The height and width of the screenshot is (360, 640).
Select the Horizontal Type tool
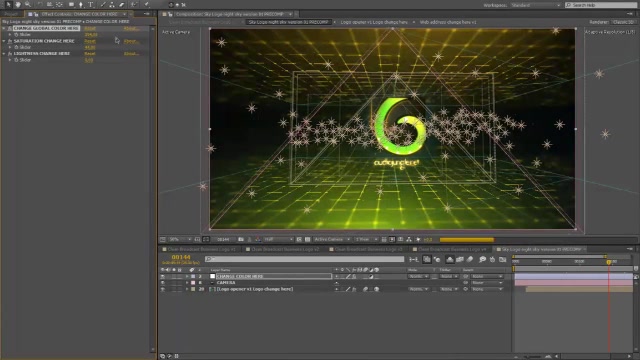click(91, 4)
